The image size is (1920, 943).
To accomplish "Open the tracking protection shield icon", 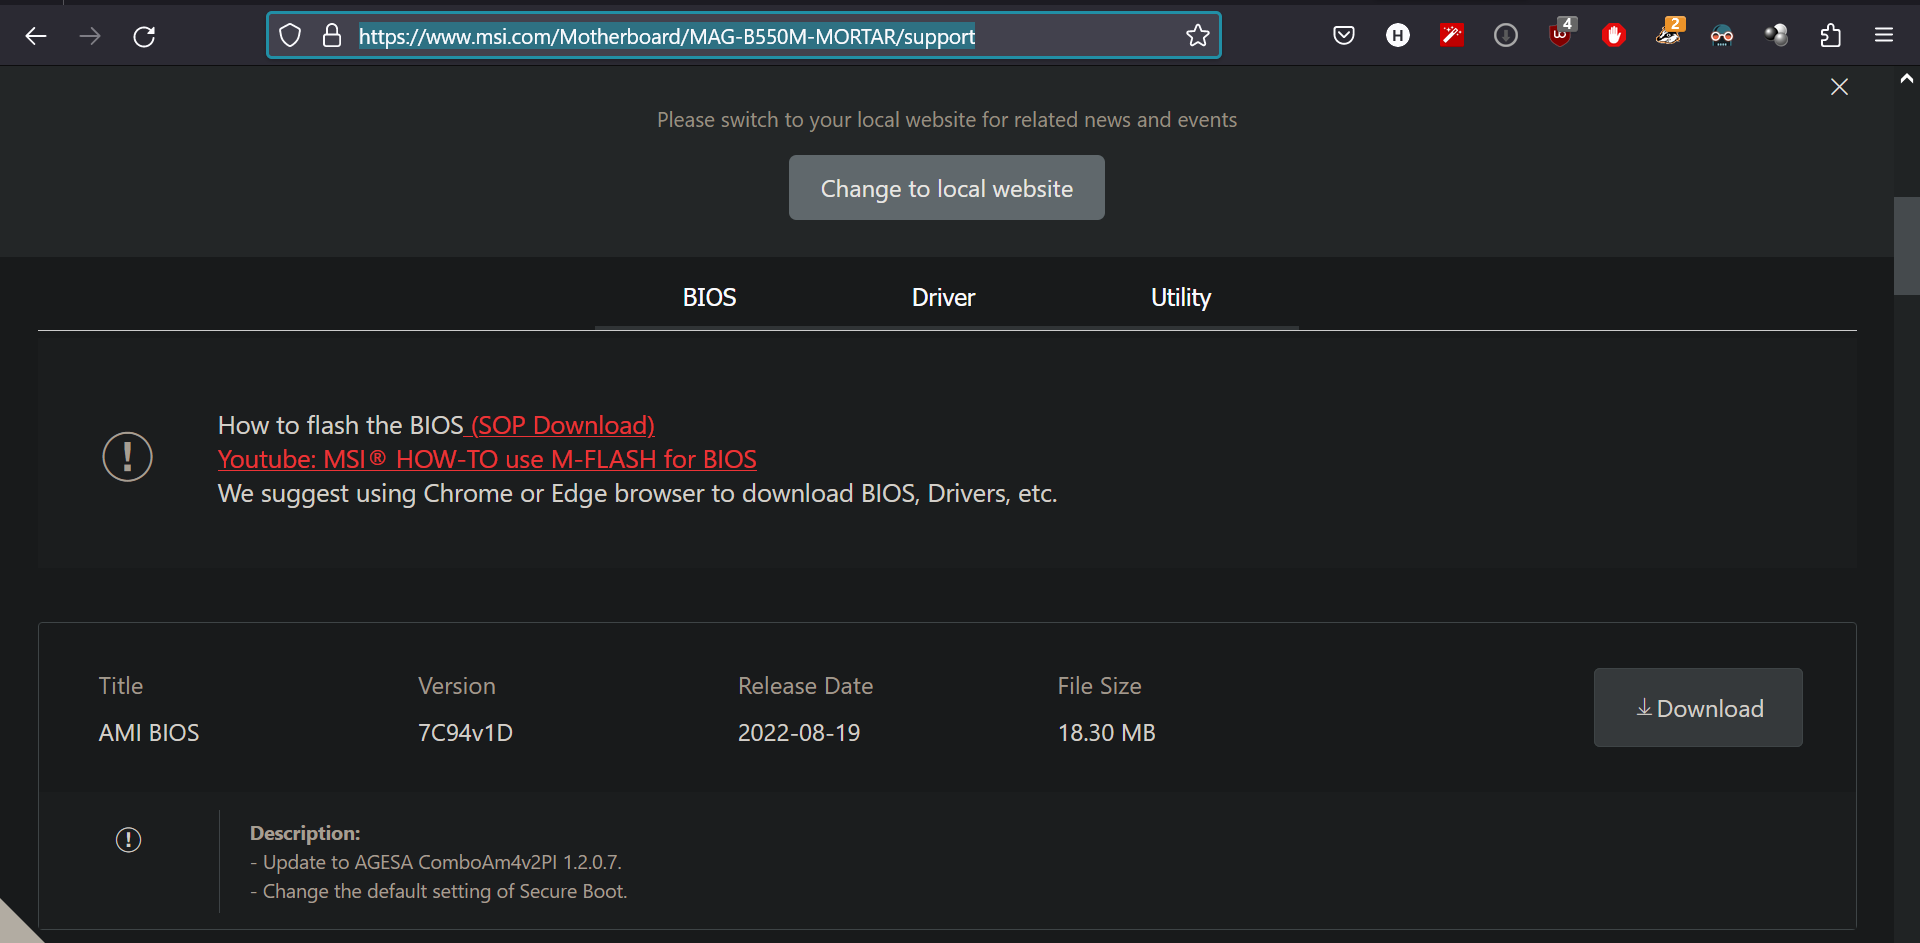I will coord(290,36).
